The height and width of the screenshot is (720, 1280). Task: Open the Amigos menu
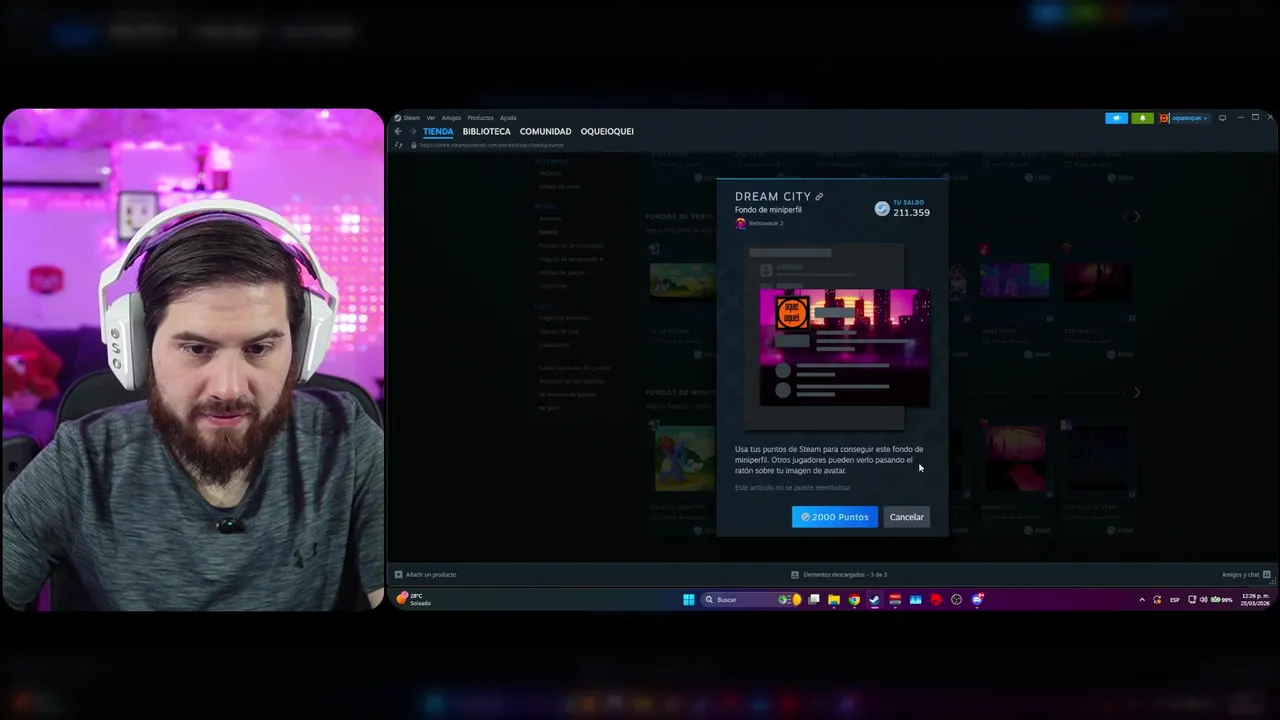(451, 118)
